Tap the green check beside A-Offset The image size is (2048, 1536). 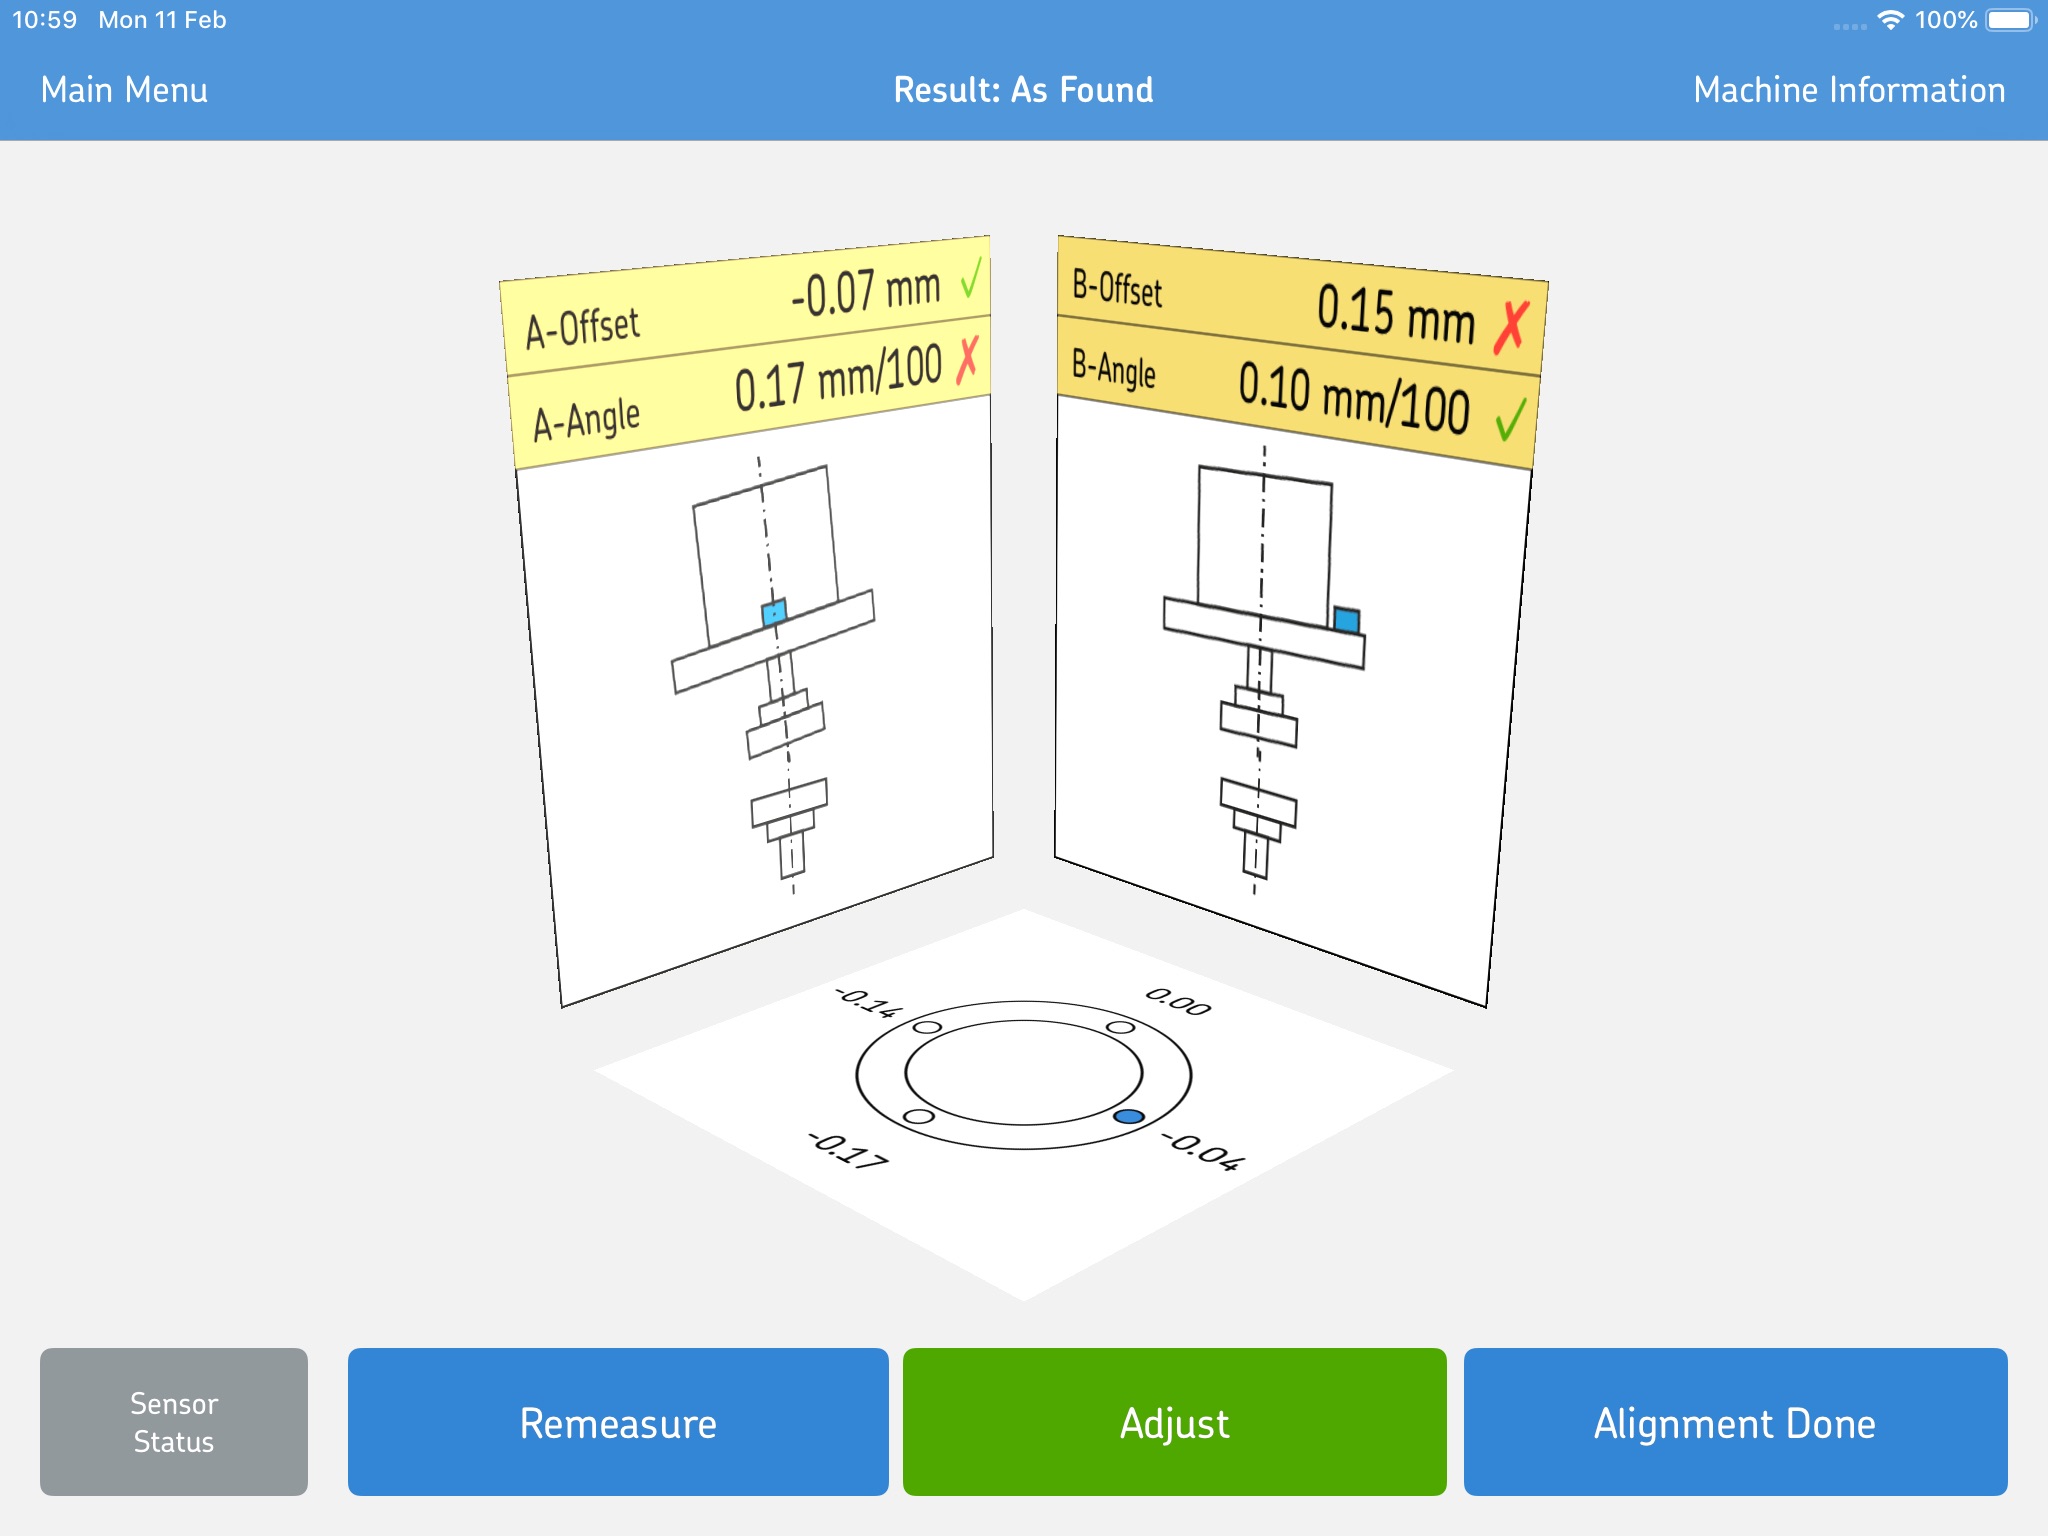click(970, 277)
